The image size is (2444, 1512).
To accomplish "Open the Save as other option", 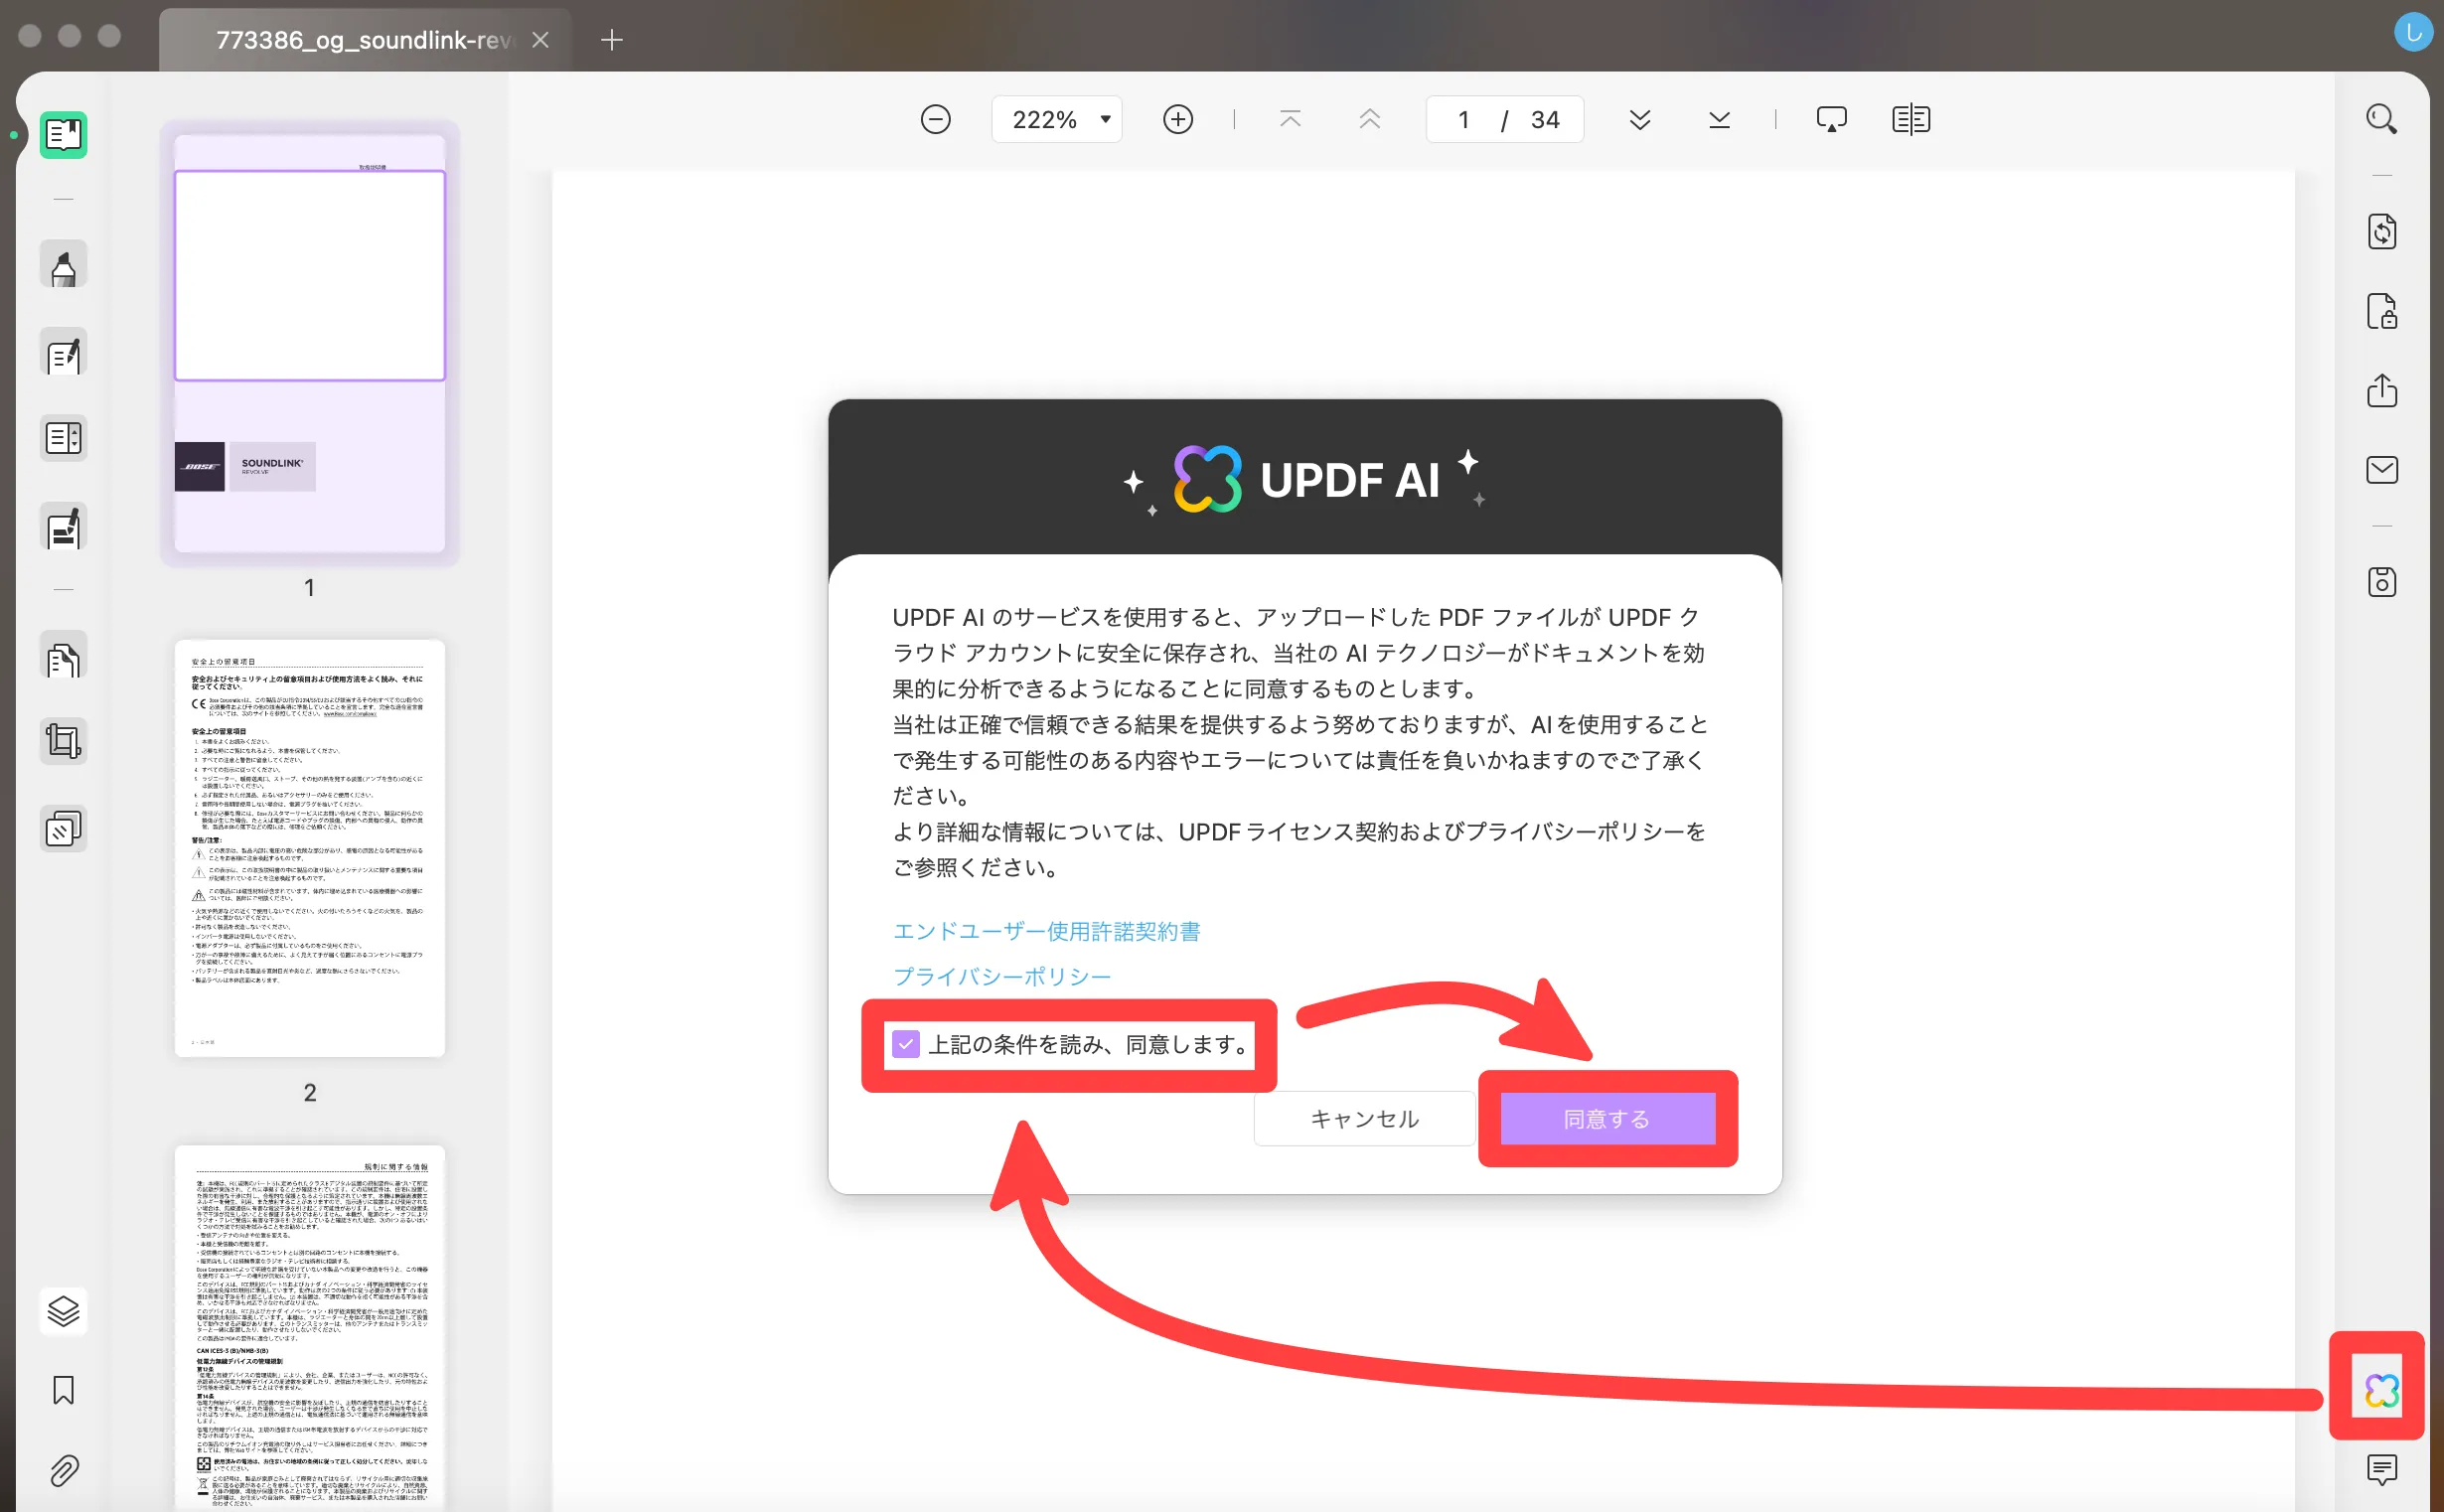I will tap(2381, 582).
